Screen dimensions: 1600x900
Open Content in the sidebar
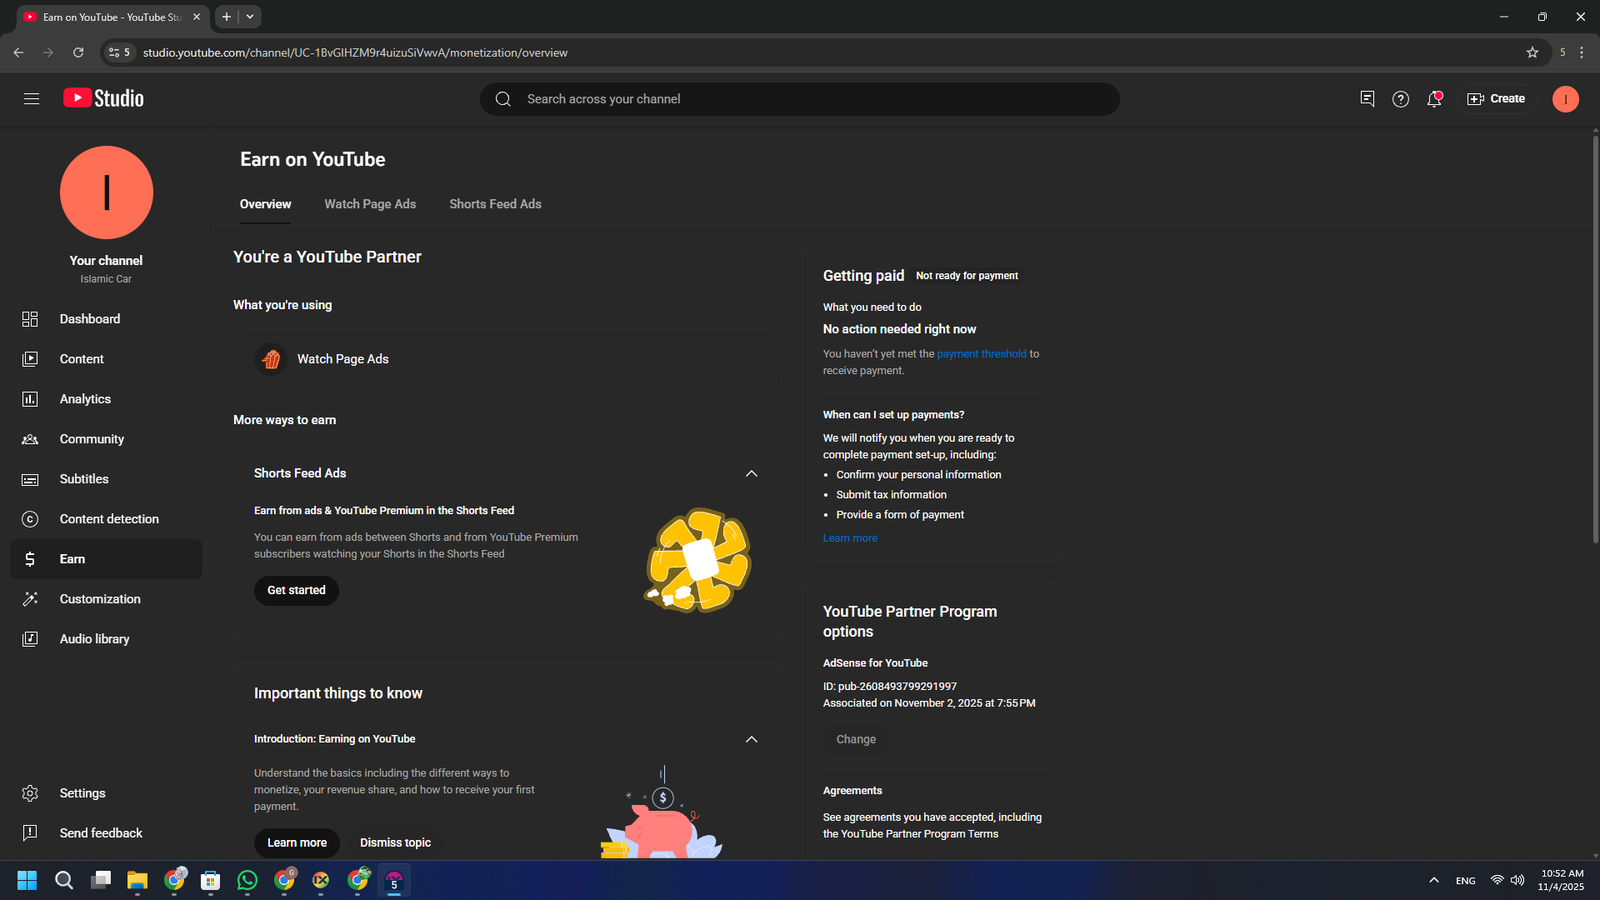(106, 359)
